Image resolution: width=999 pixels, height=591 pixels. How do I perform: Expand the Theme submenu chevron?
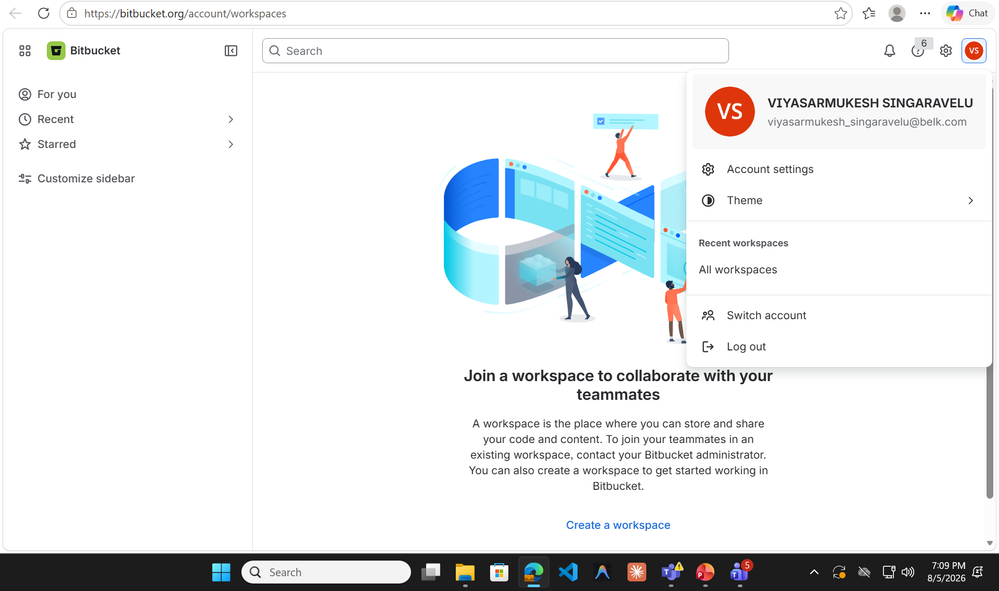[x=970, y=201]
